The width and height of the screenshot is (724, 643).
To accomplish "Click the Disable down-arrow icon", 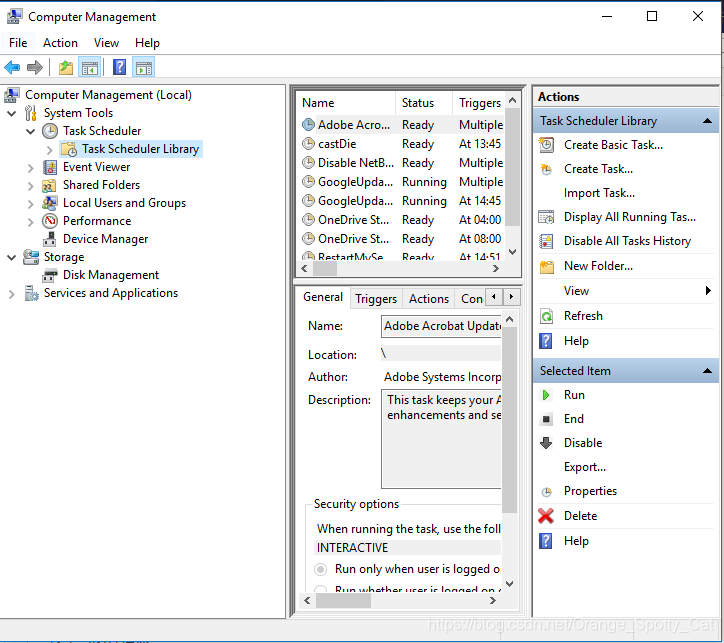I will 546,443.
